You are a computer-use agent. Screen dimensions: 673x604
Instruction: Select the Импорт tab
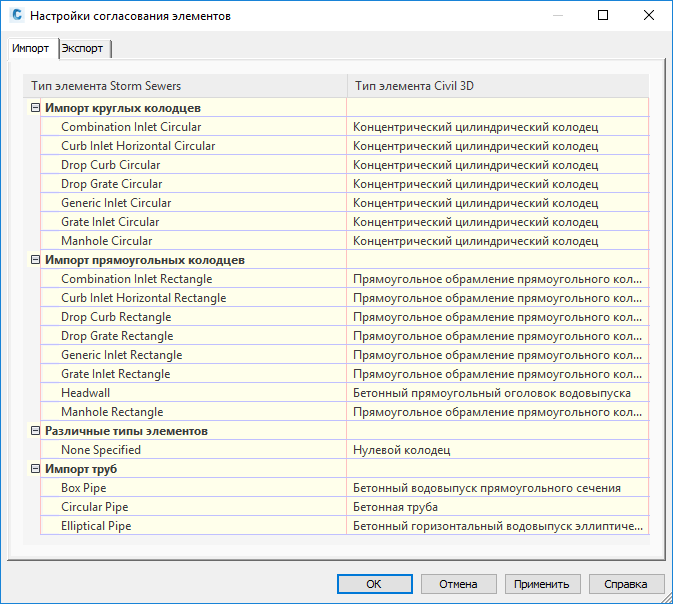tap(31, 48)
